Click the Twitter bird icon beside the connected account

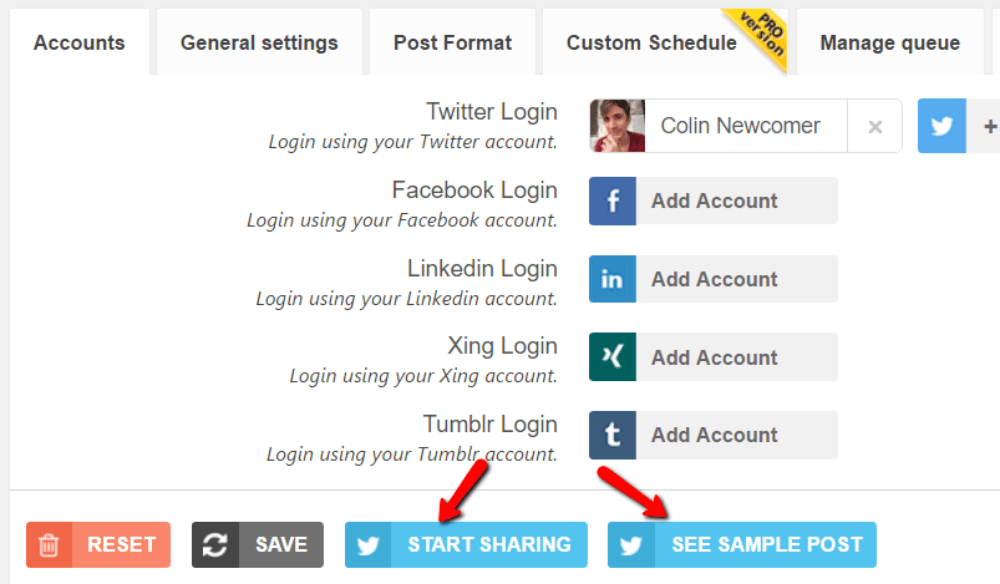[941, 125]
